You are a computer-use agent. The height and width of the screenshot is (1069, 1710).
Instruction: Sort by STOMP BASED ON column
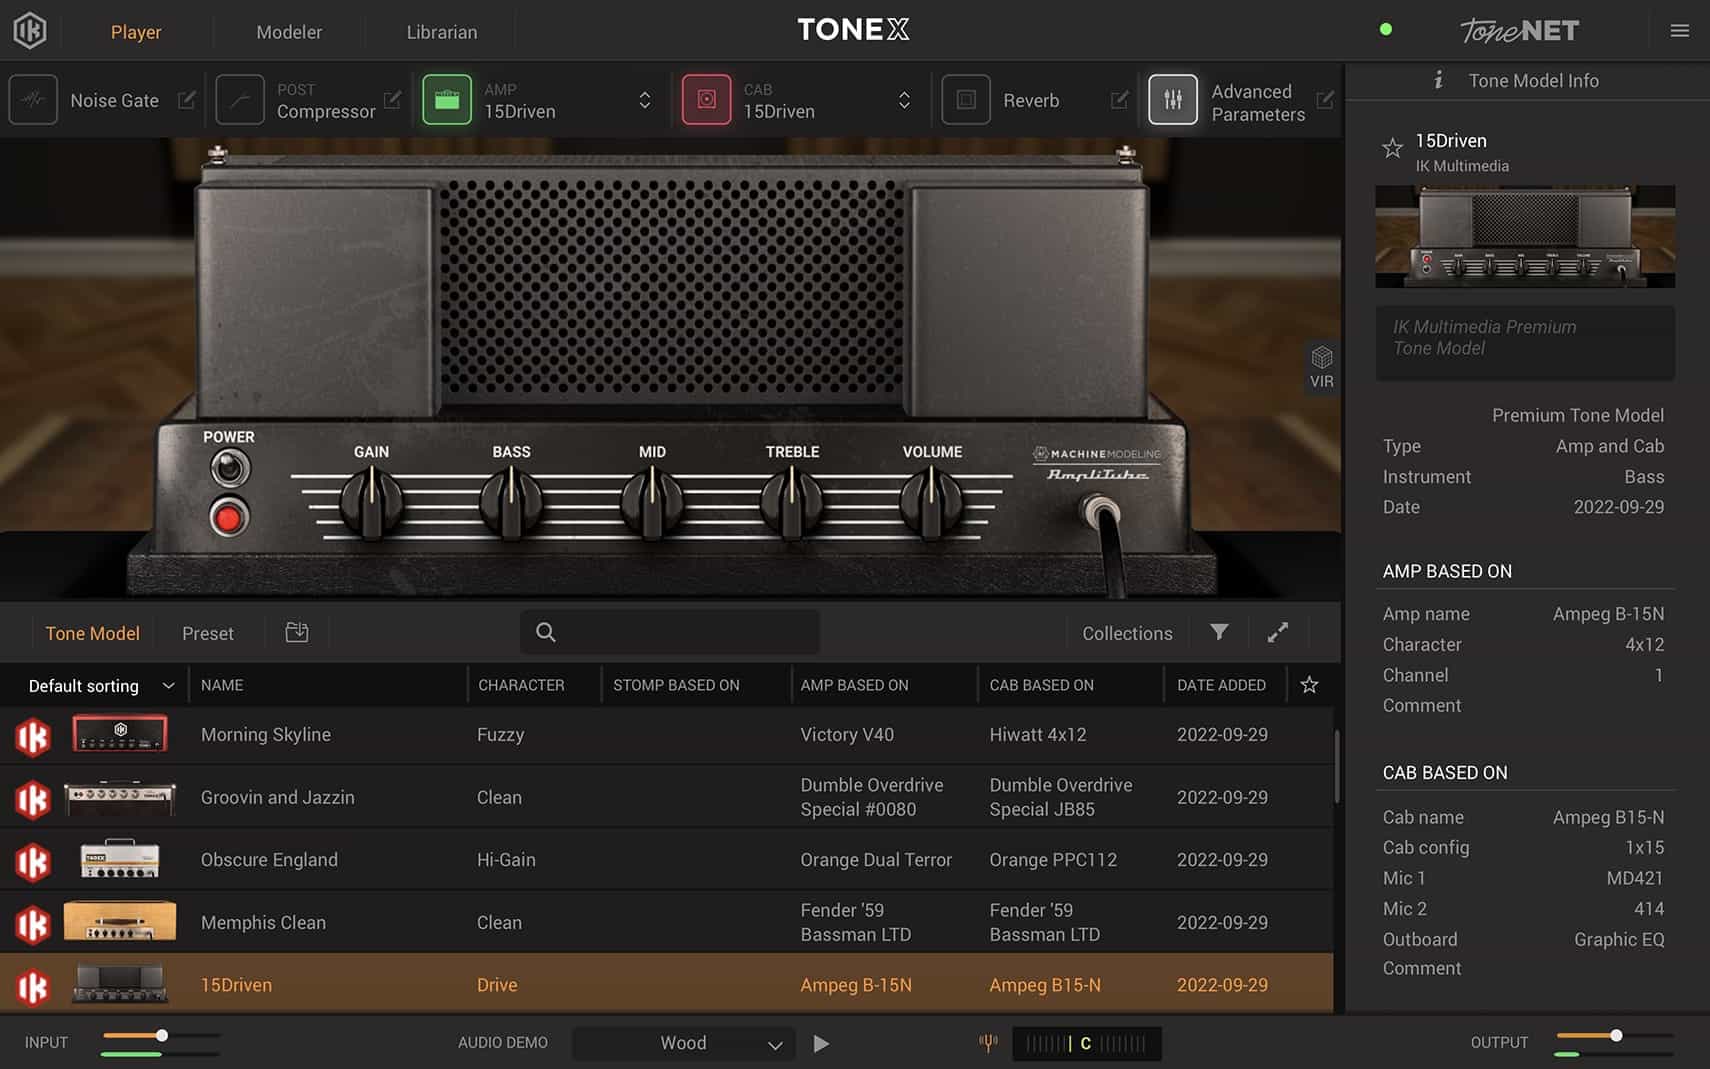click(x=676, y=685)
